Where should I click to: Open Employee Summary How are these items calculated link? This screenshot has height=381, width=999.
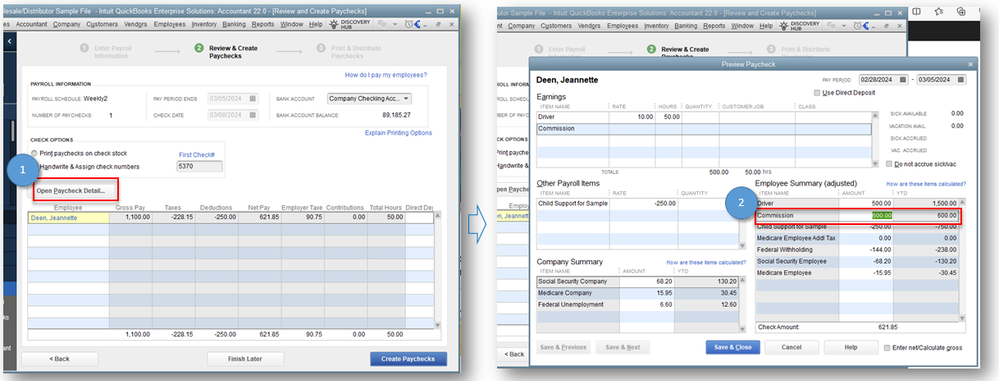click(926, 184)
